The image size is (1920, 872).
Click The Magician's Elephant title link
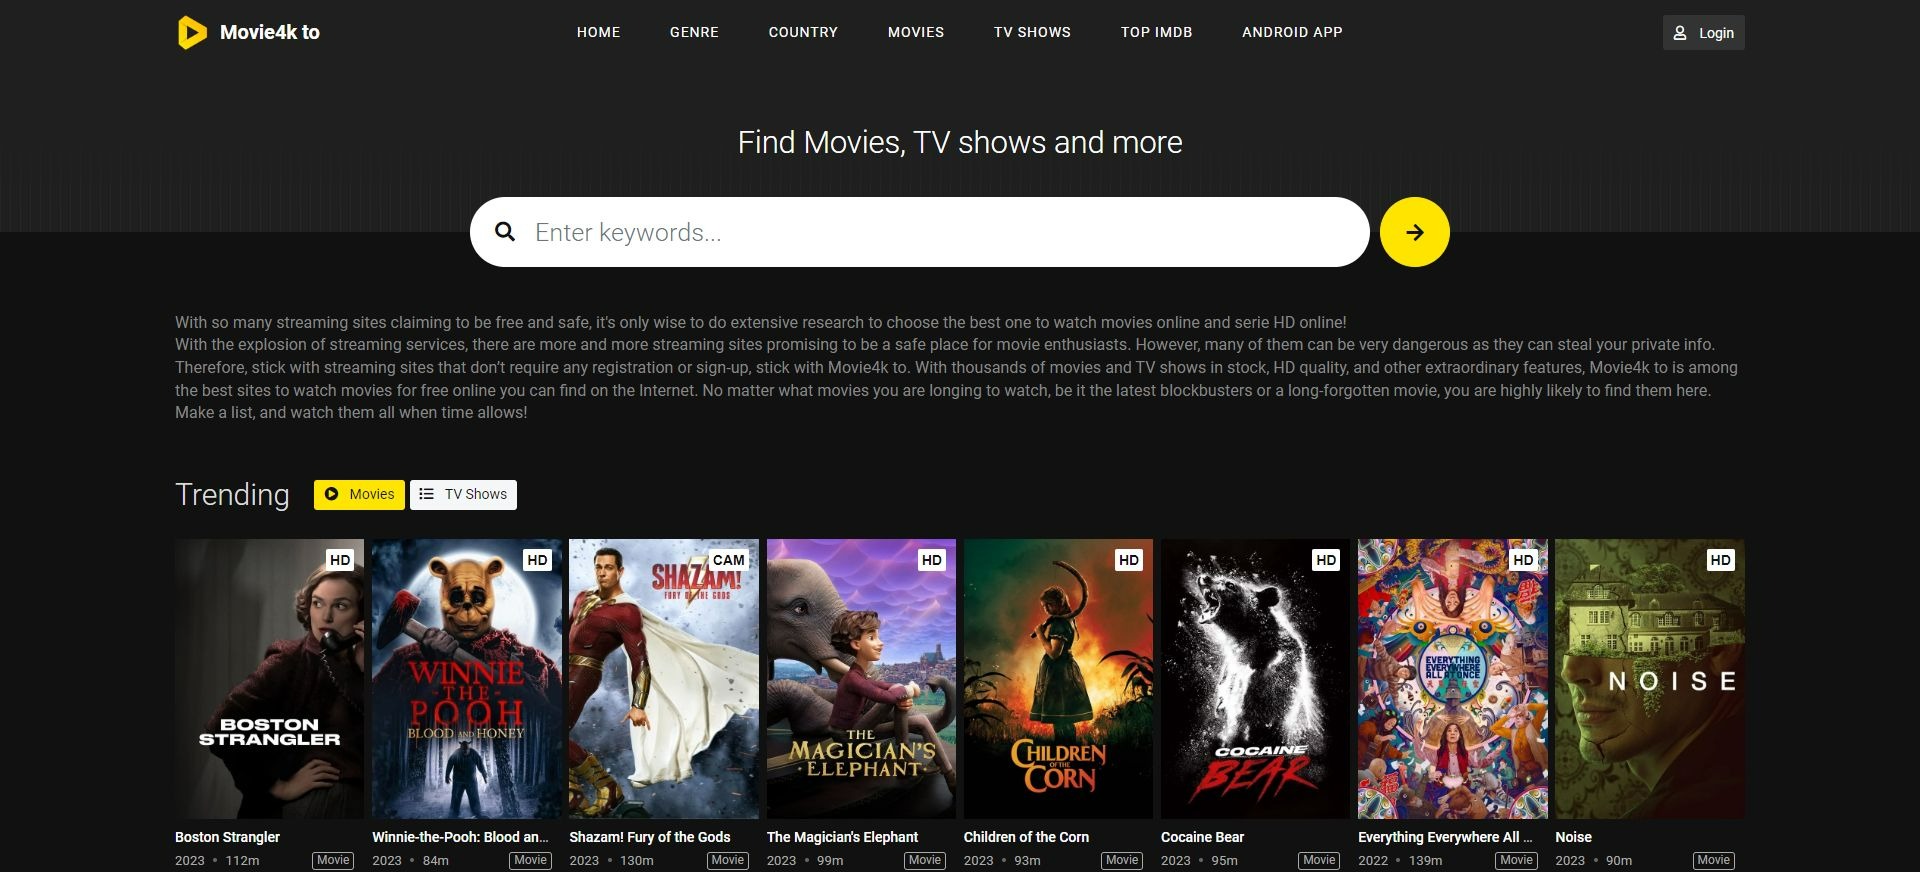click(842, 837)
